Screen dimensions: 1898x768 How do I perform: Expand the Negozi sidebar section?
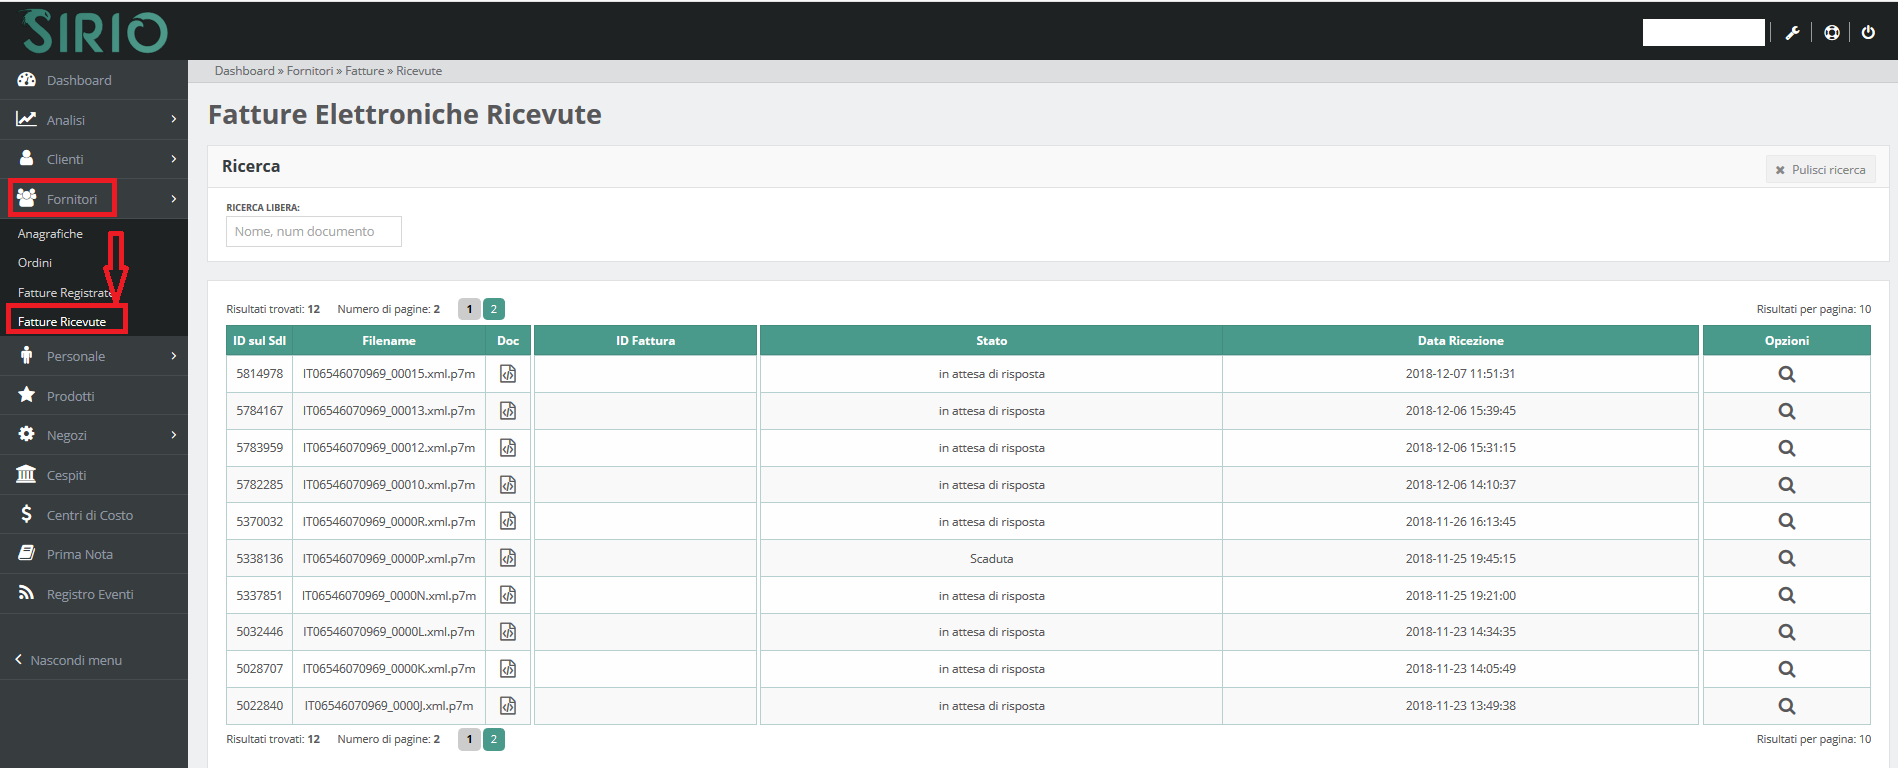93,435
